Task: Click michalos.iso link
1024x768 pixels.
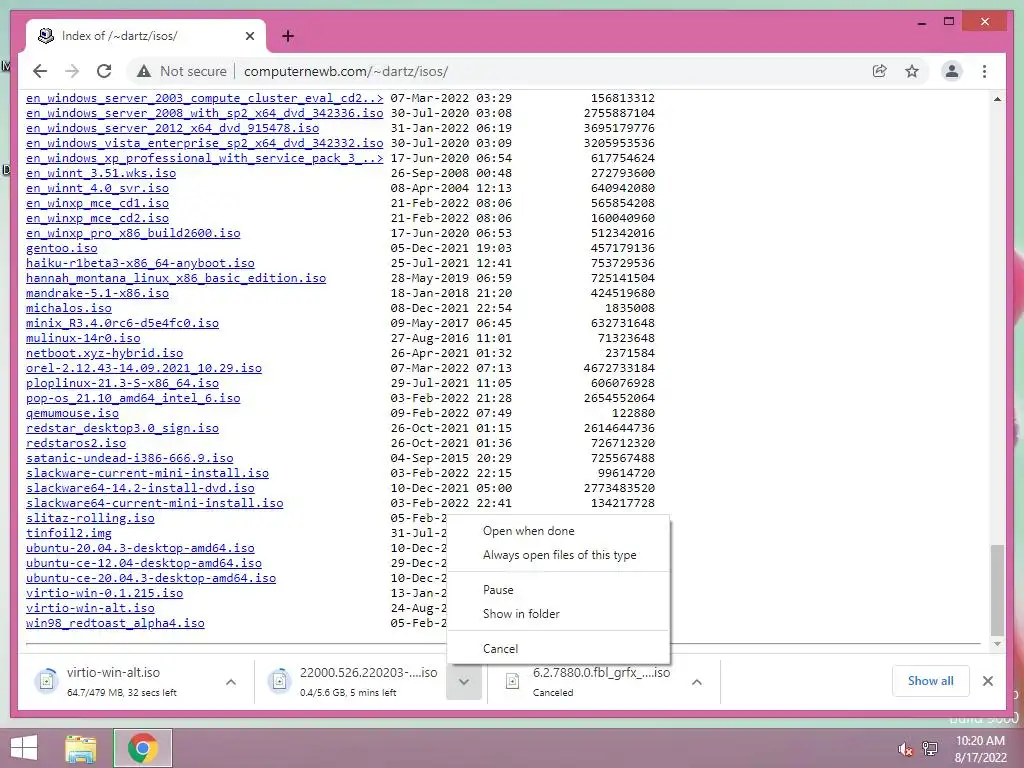Action: [69, 308]
